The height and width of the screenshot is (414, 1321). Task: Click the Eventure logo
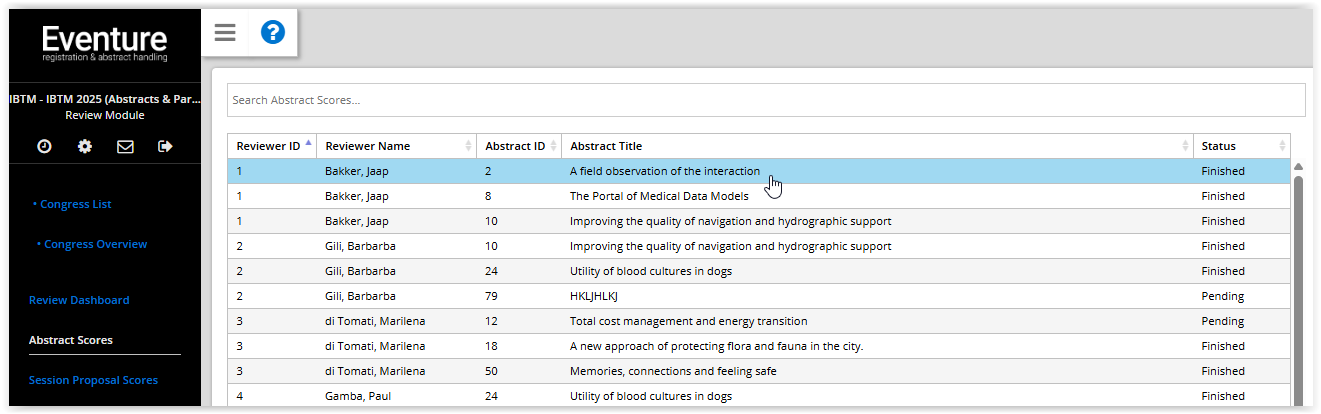[104, 42]
